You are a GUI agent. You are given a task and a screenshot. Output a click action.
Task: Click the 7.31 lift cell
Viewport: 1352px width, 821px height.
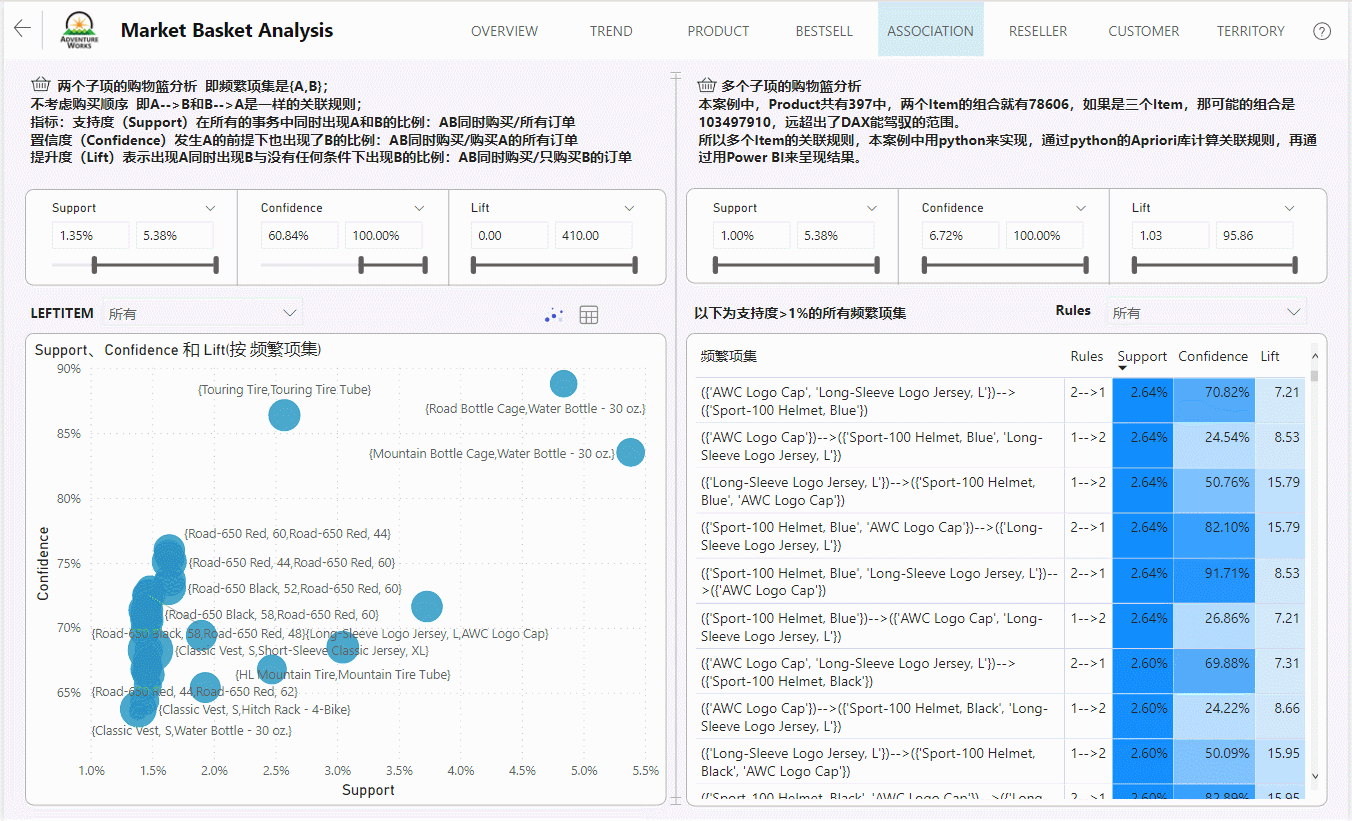(x=1280, y=671)
